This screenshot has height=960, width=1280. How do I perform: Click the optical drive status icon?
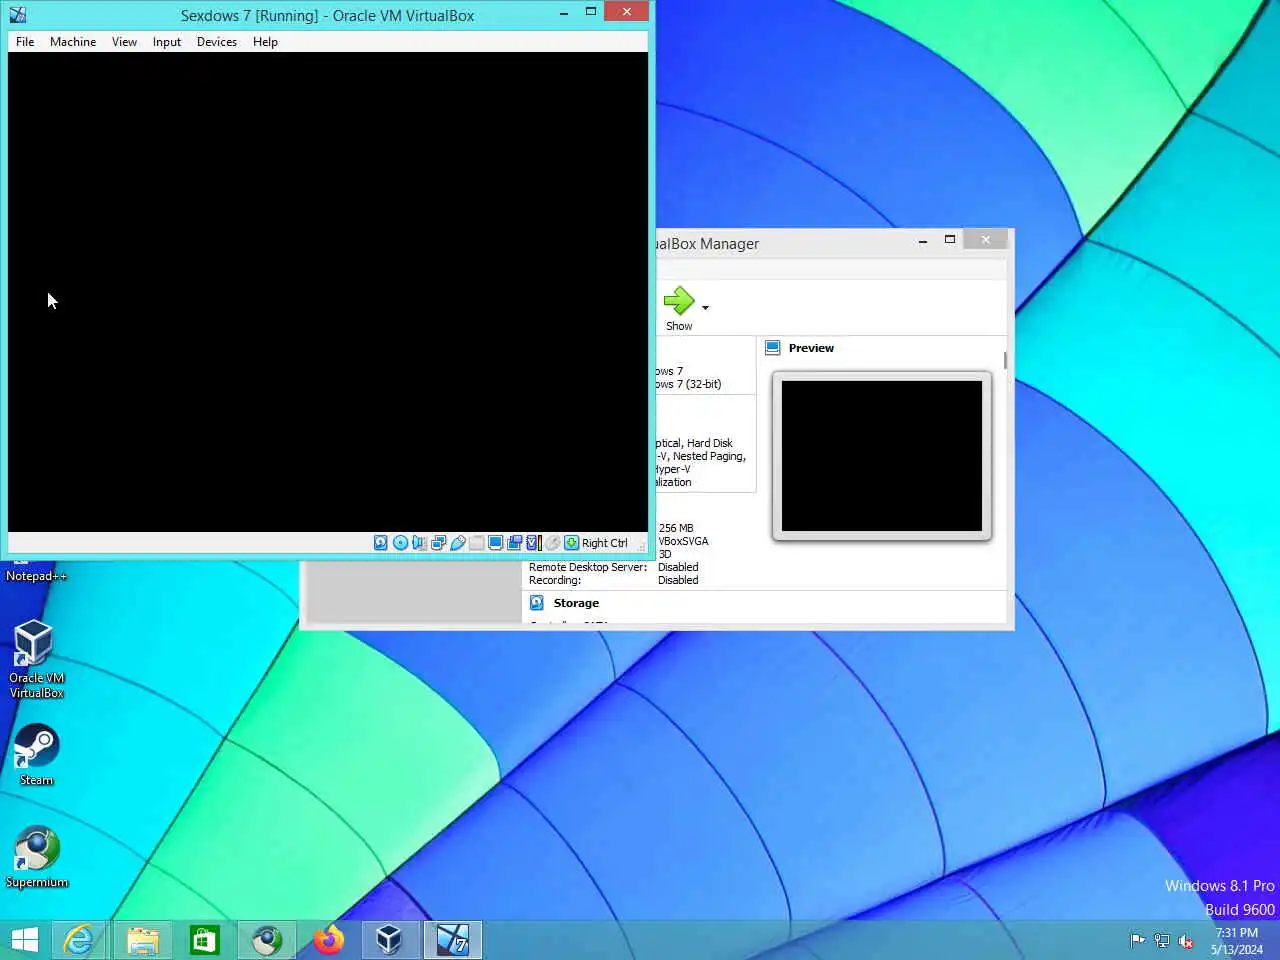coord(400,543)
